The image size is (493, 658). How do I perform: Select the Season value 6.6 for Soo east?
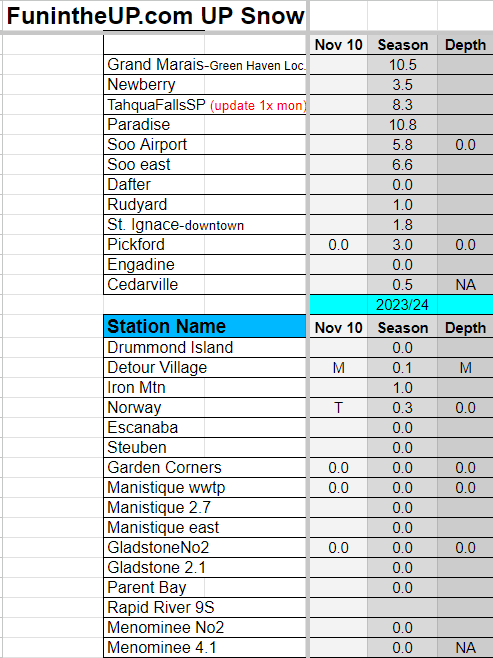click(x=402, y=164)
